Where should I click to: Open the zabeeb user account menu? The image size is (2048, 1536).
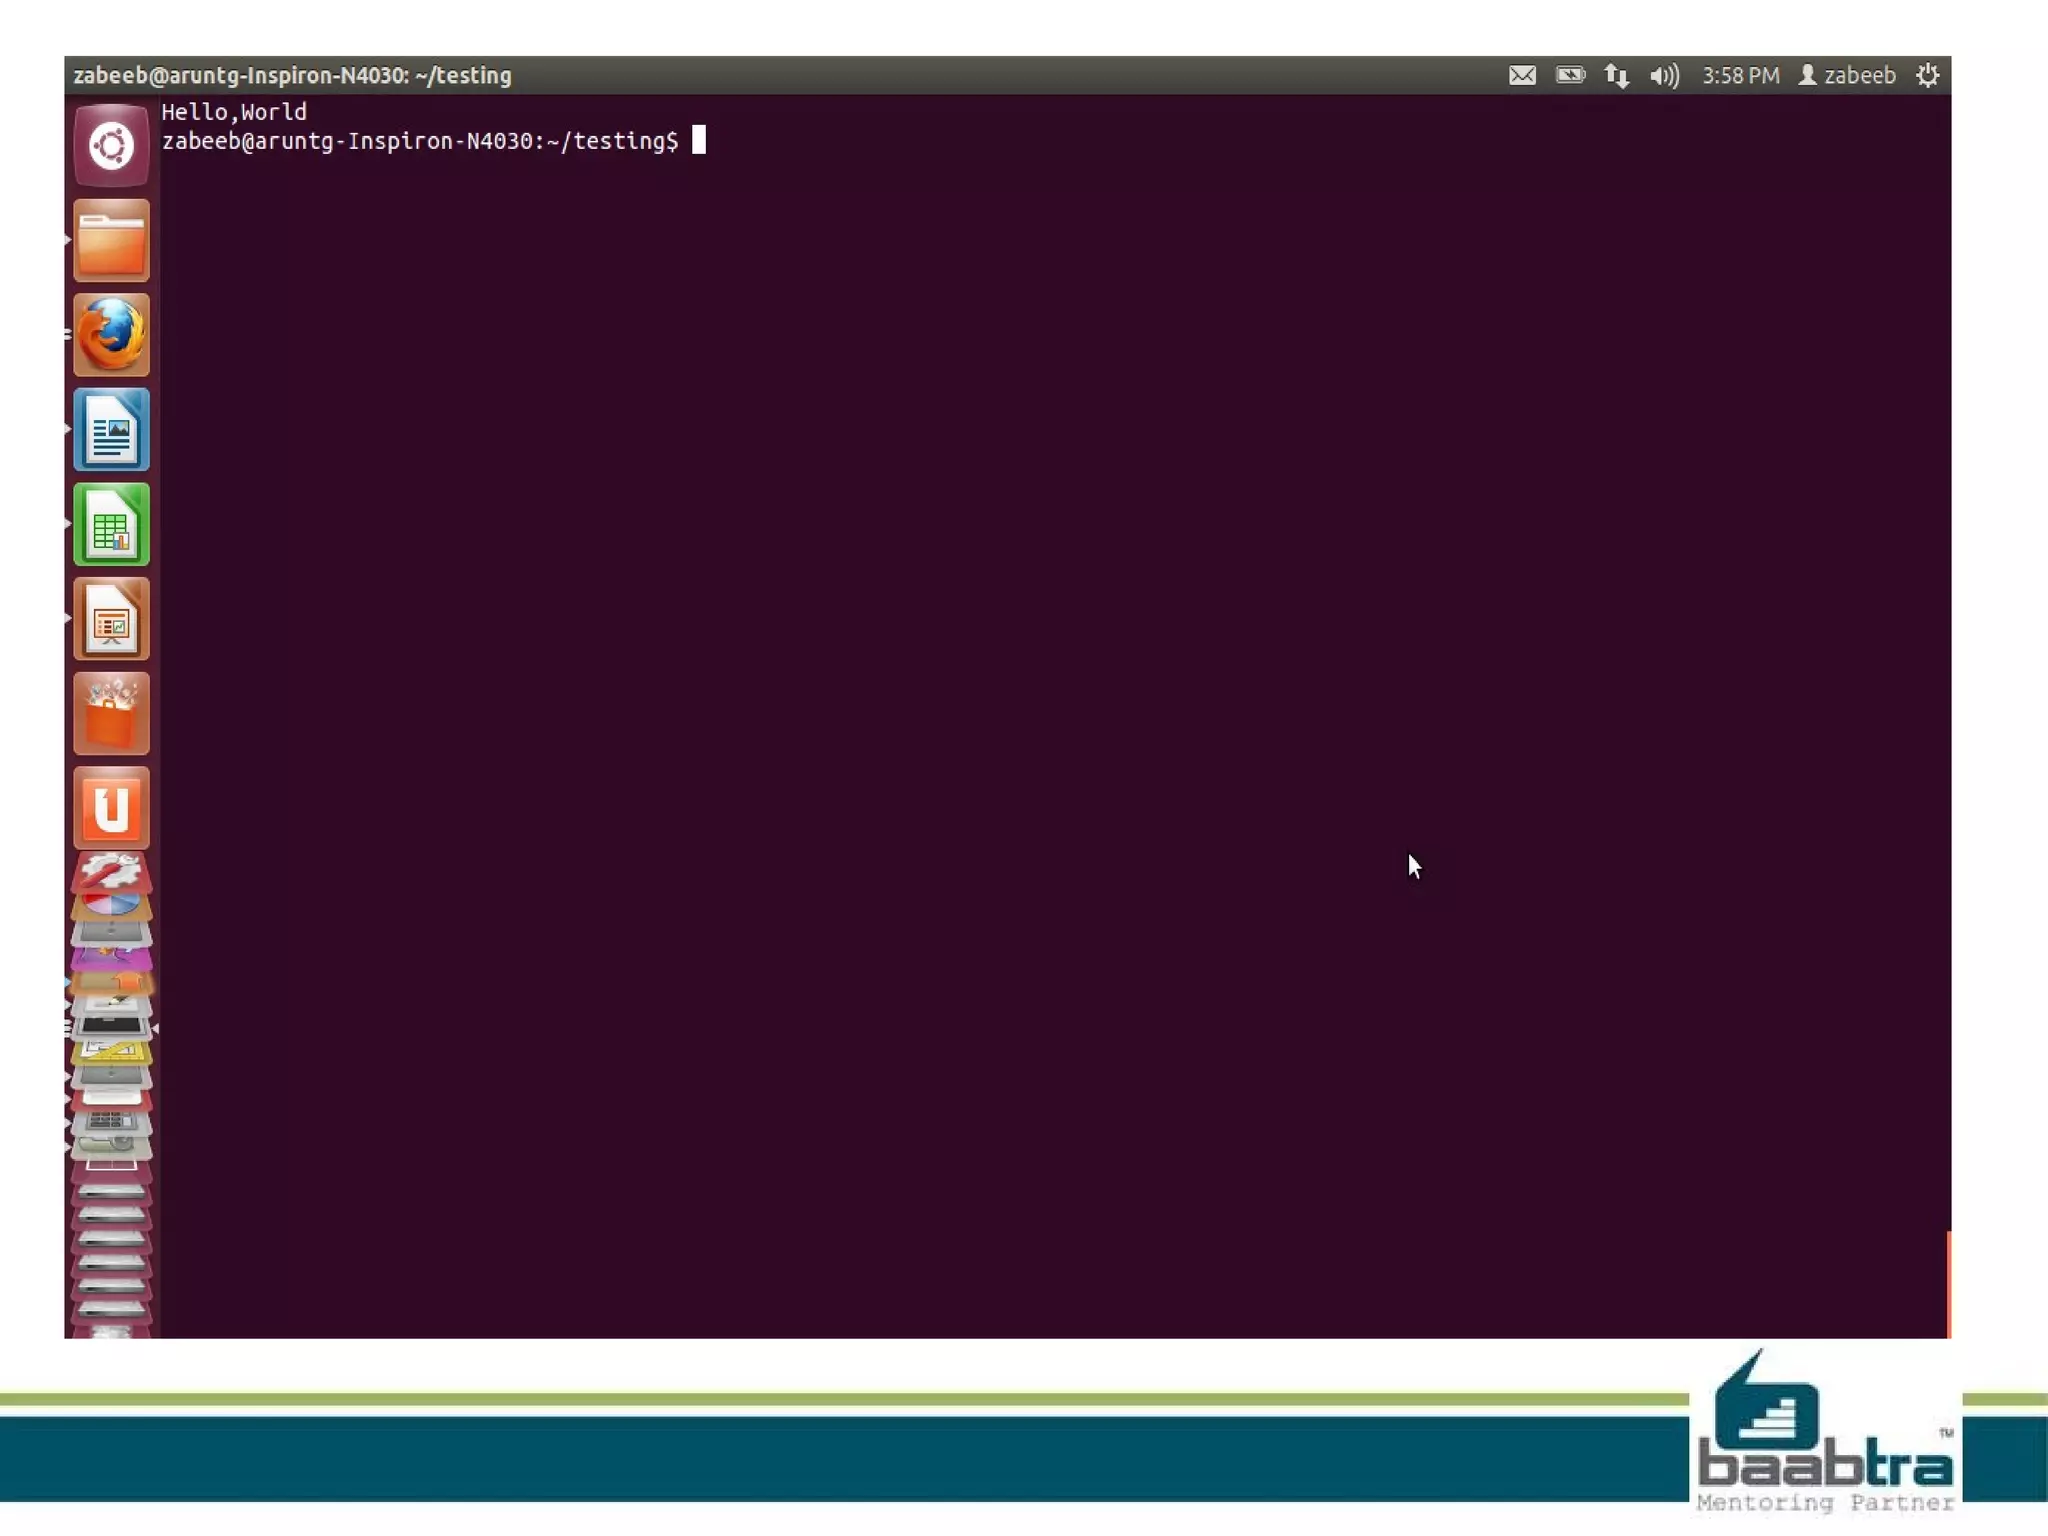1848,76
